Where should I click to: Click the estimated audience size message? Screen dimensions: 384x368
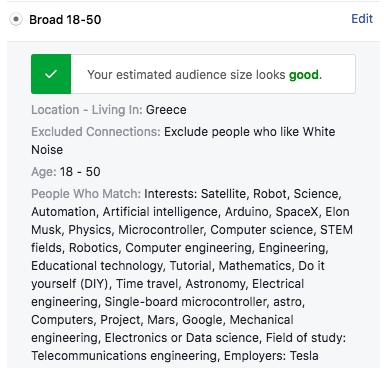pos(204,75)
